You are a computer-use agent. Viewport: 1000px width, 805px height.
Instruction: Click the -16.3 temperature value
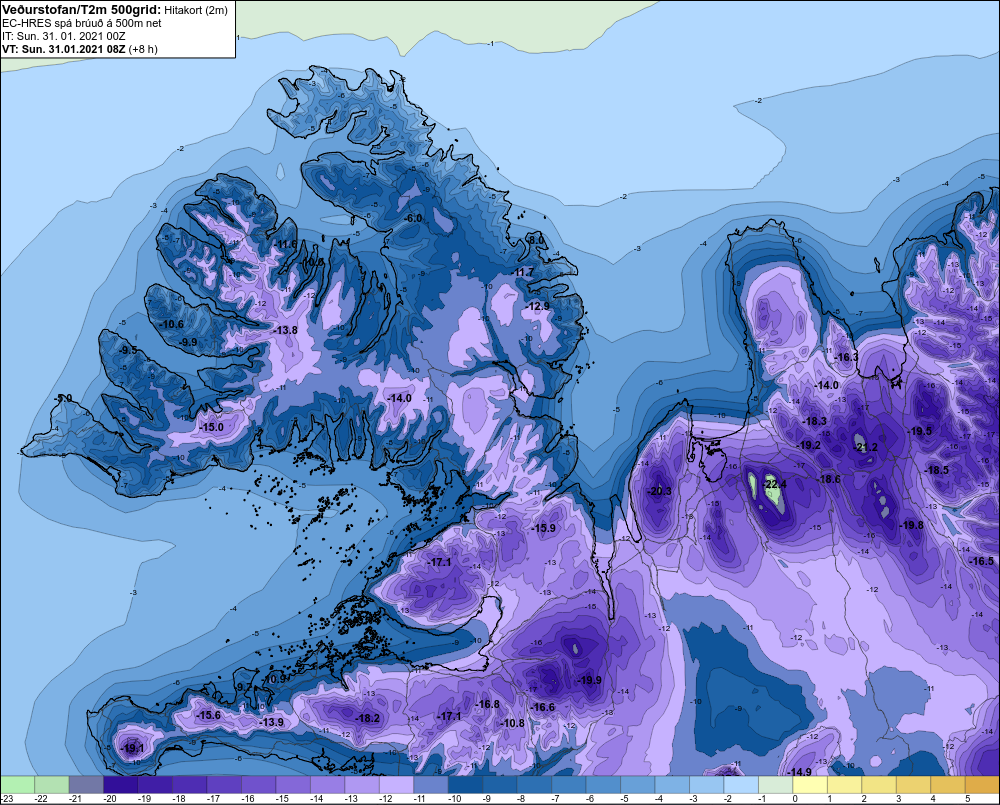(x=846, y=357)
